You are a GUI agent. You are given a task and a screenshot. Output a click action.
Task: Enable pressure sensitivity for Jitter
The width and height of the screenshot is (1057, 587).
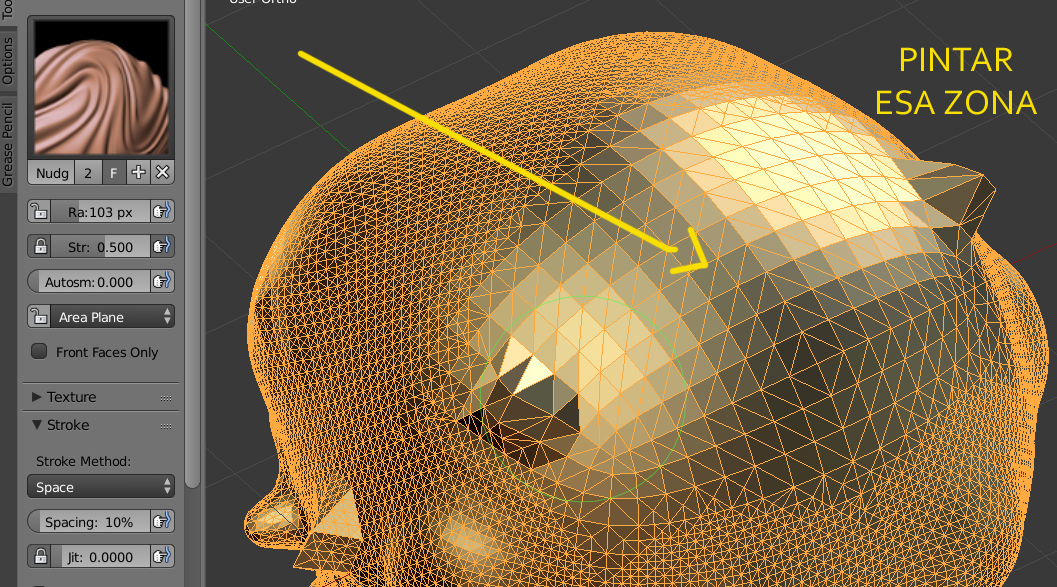(x=162, y=557)
